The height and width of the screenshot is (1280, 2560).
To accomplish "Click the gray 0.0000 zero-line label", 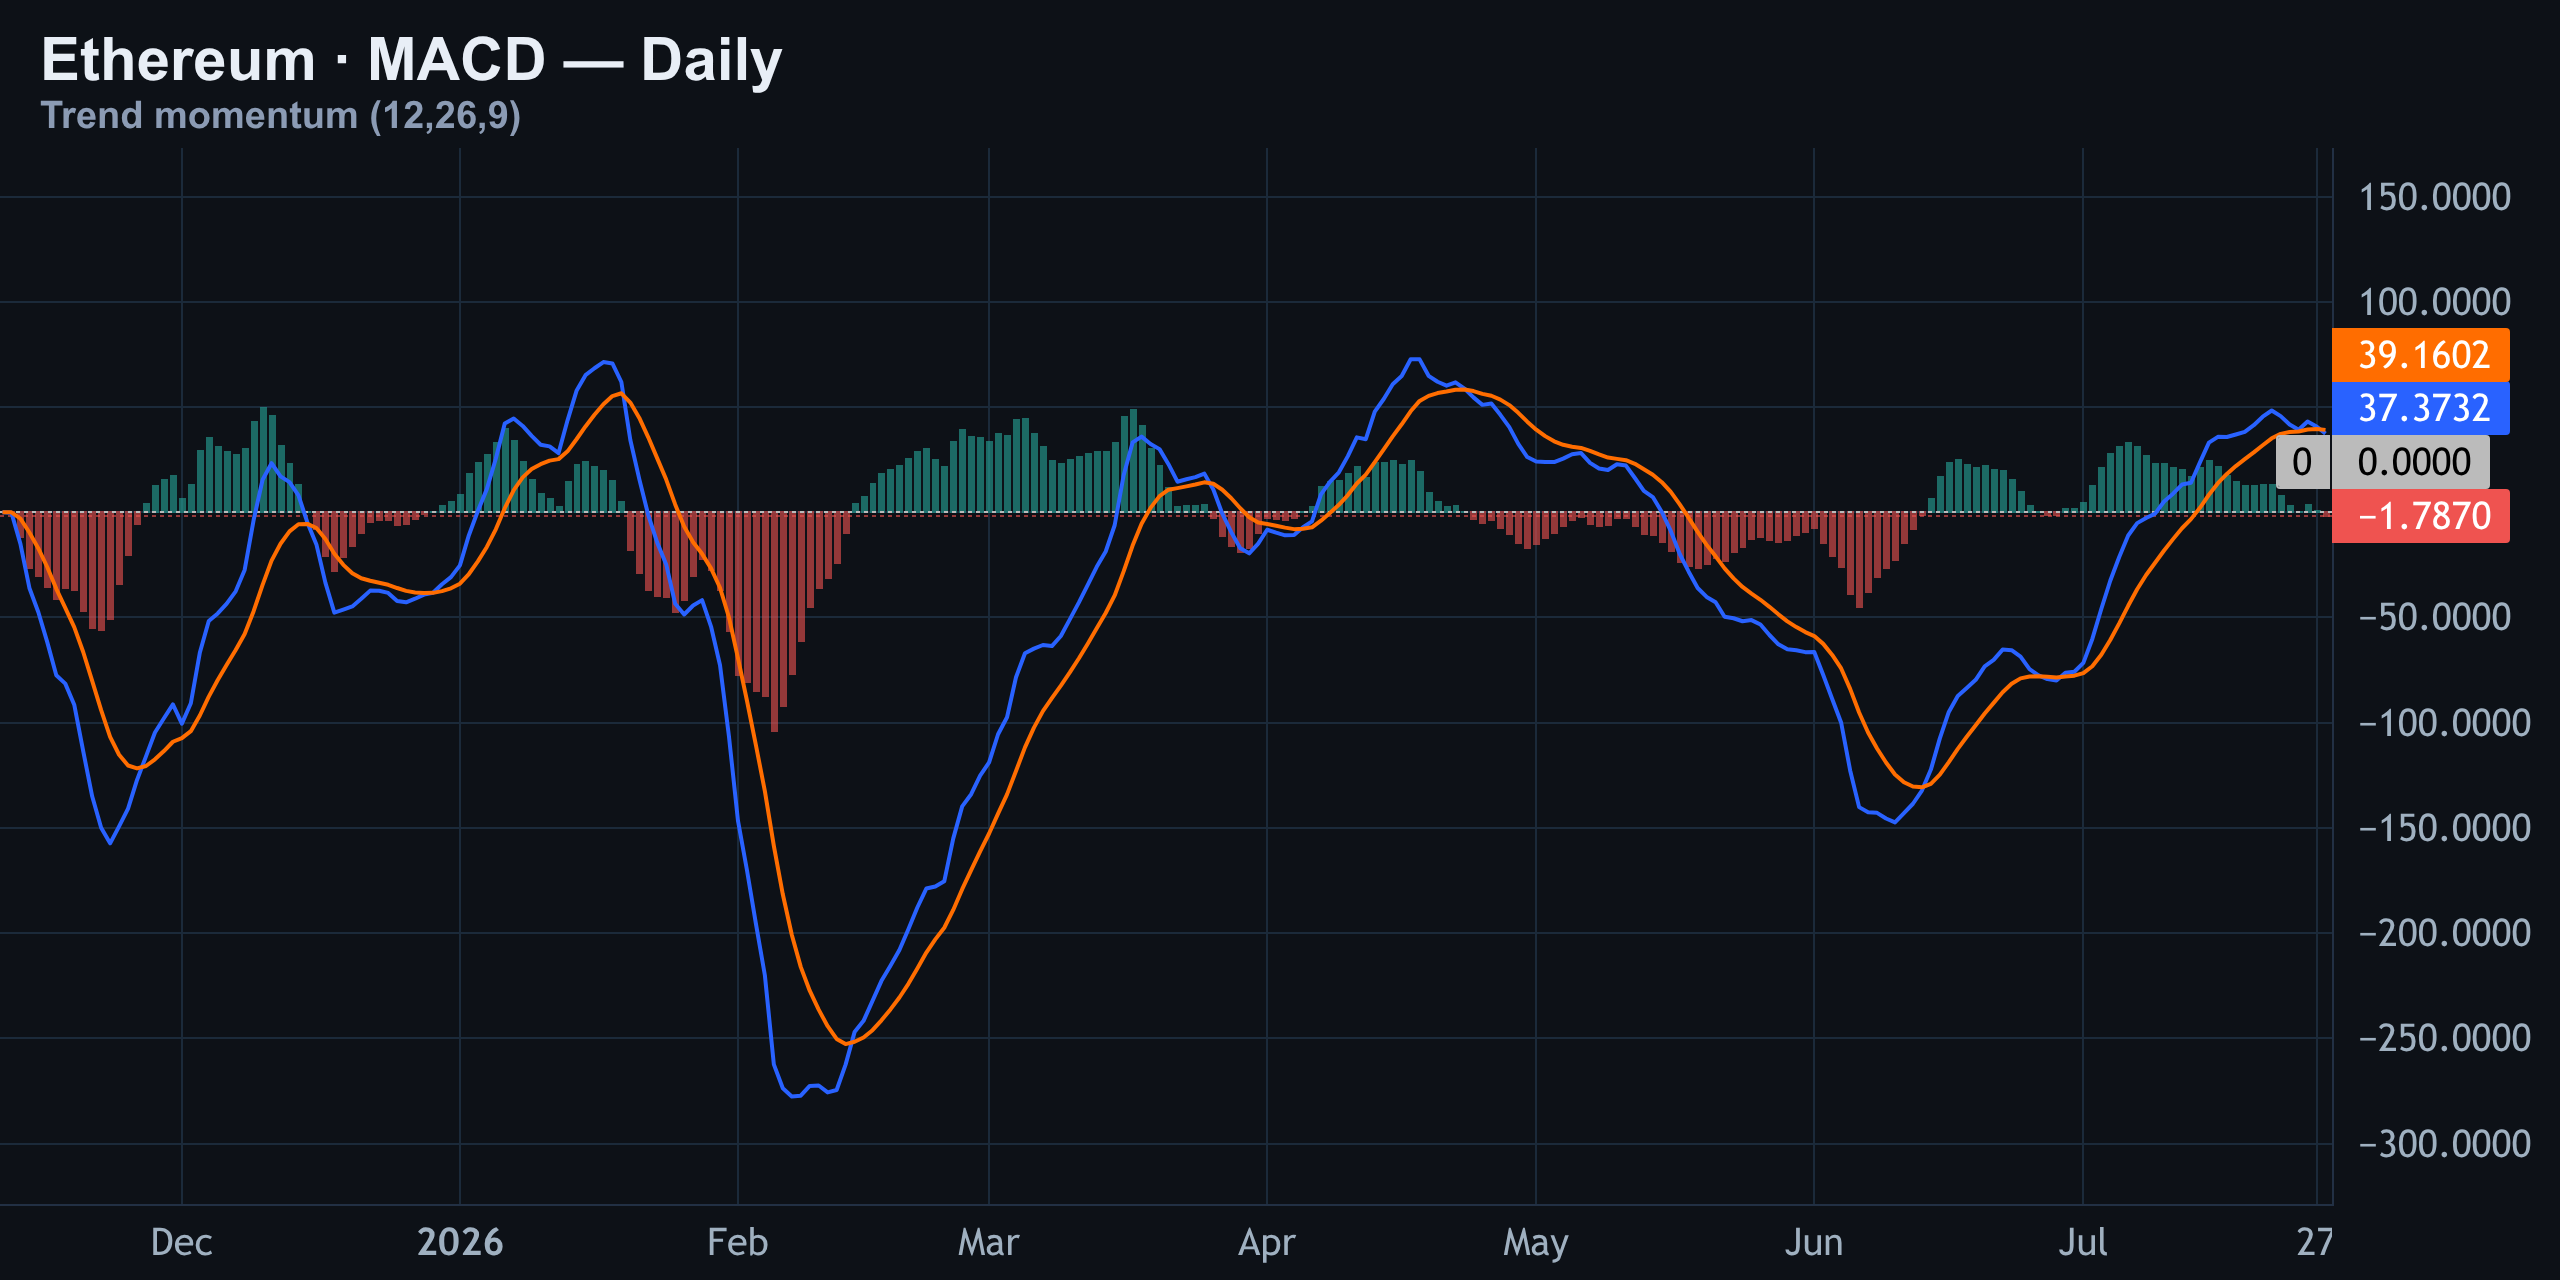I will click(2411, 462).
